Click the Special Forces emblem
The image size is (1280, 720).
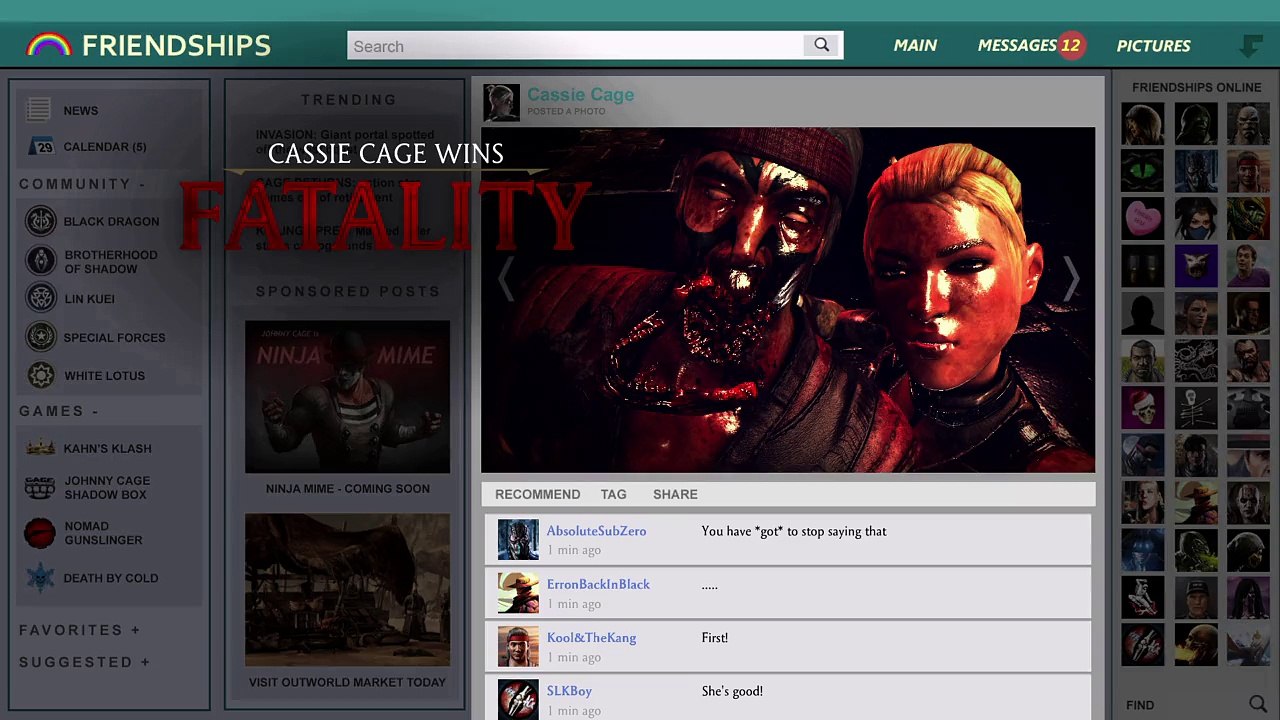tap(41, 337)
